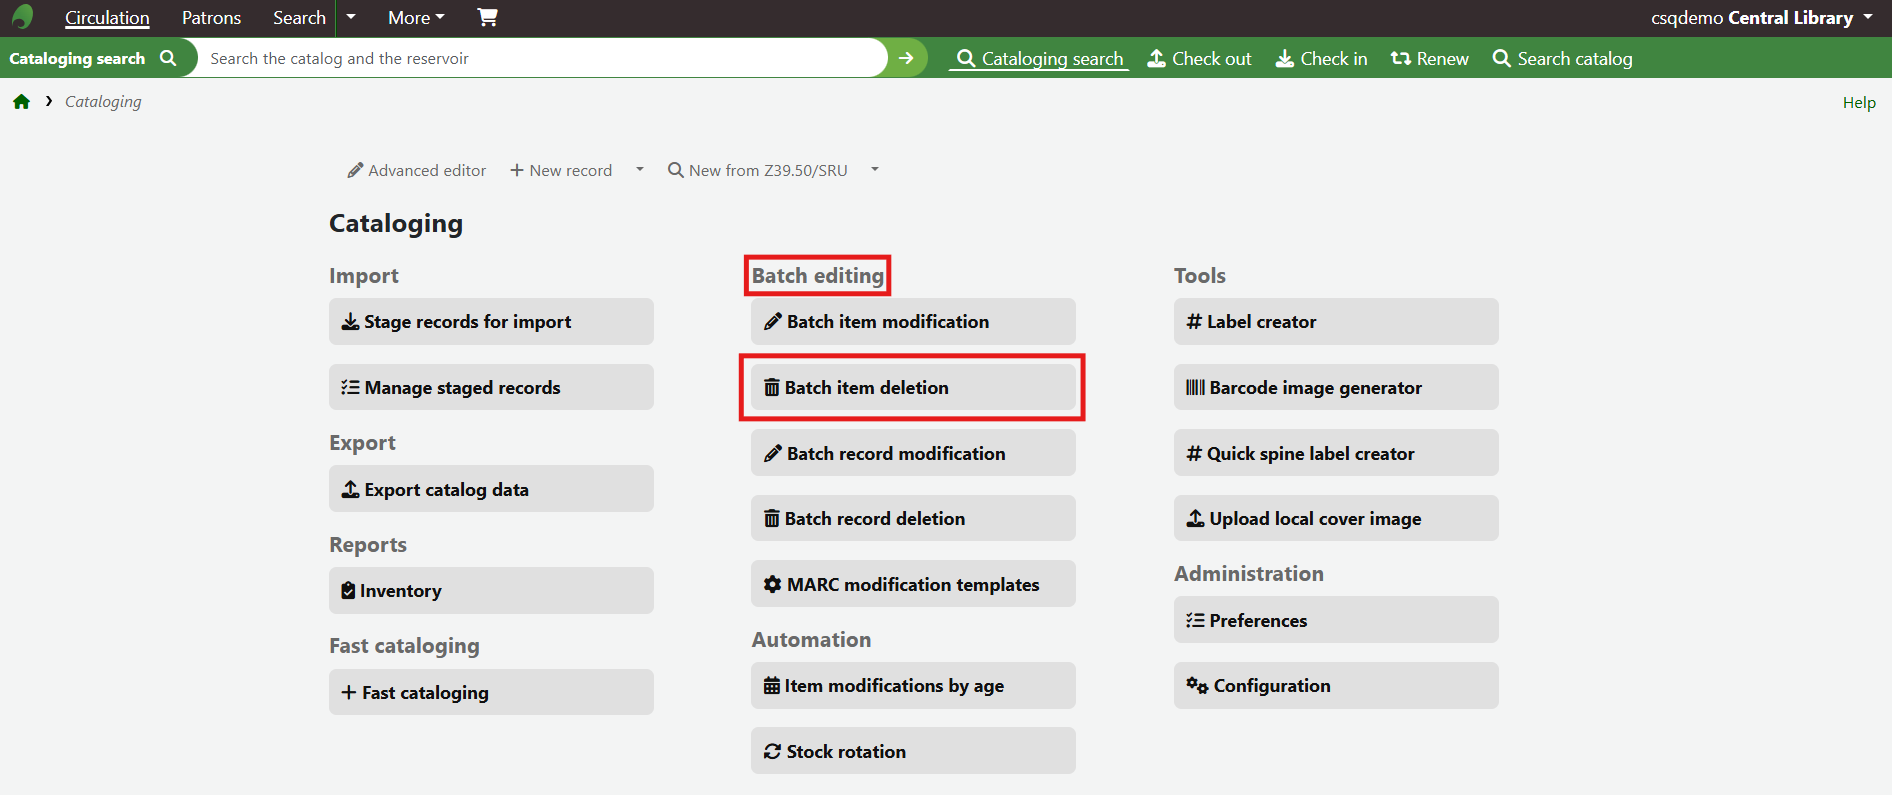1892x795 pixels.
Task: Open Patrons from the top menu
Action: tap(211, 18)
